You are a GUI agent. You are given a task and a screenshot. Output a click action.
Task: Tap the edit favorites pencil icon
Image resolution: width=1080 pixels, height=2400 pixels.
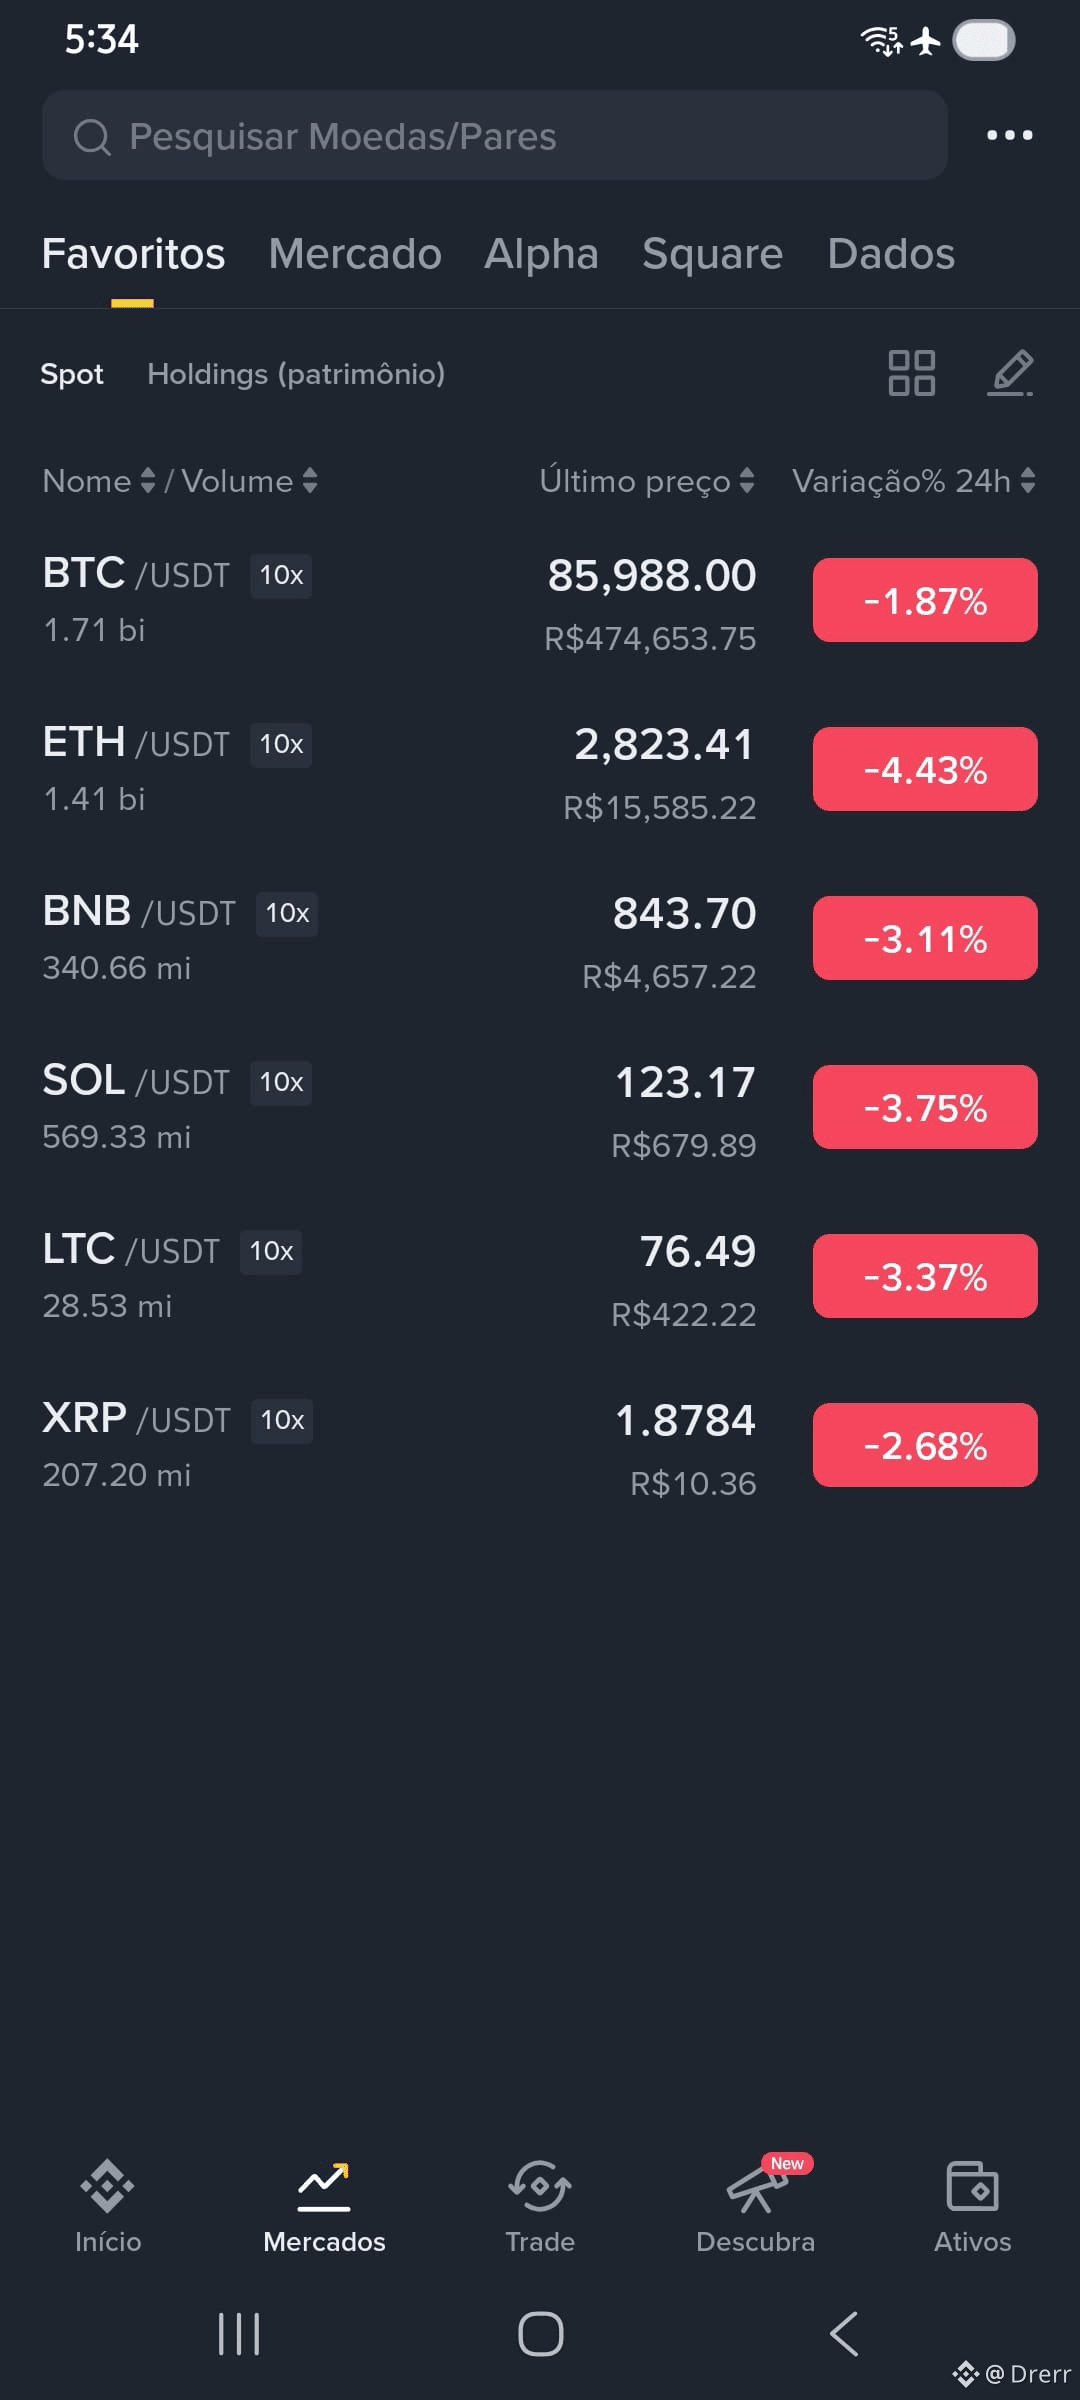coord(1011,373)
